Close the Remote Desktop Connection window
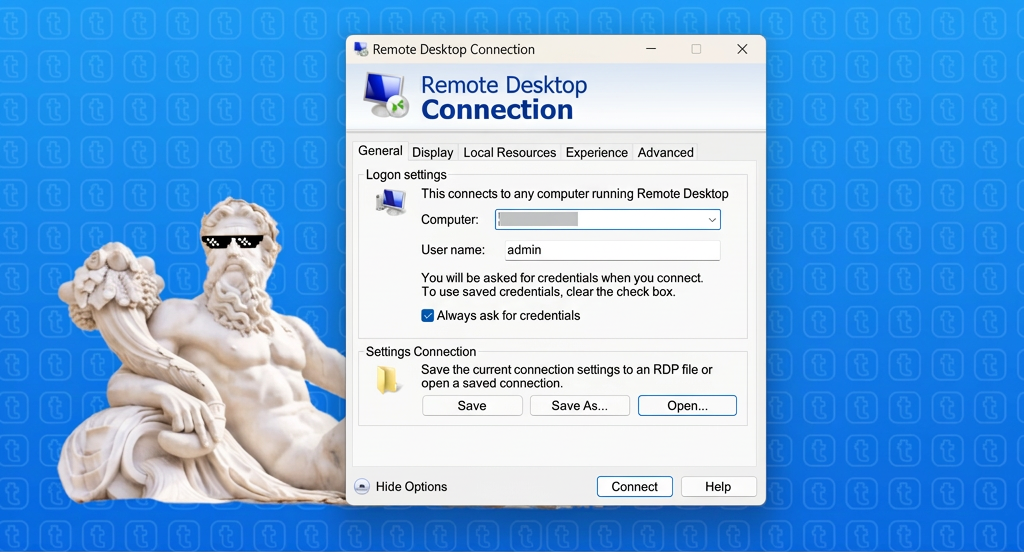This screenshot has height=552, width=1024. pyautogui.click(x=742, y=49)
